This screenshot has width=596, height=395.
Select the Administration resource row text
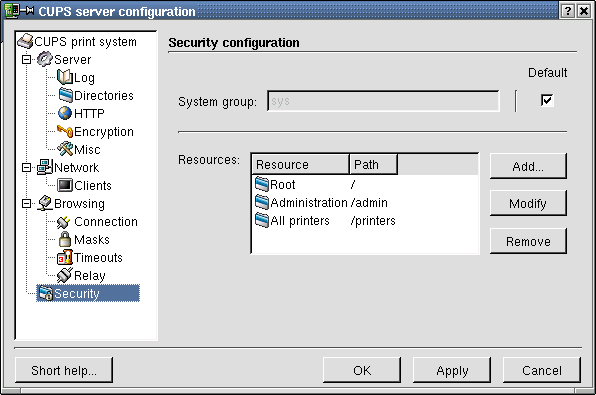point(309,203)
